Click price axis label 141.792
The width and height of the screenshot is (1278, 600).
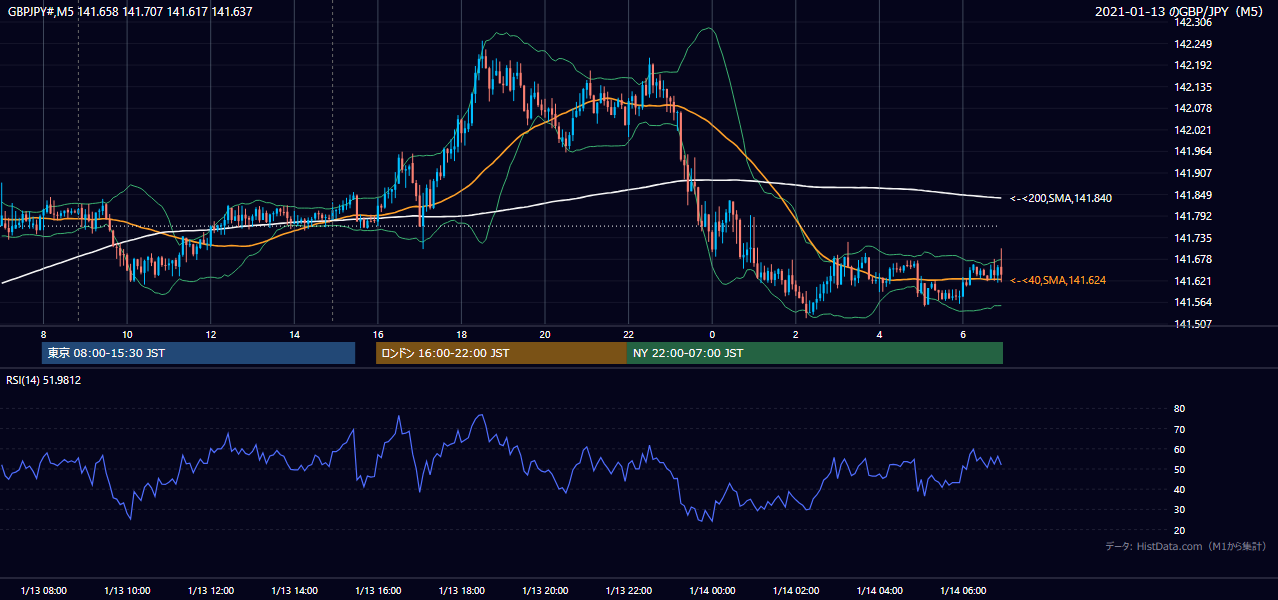[x=1193, y=216]
